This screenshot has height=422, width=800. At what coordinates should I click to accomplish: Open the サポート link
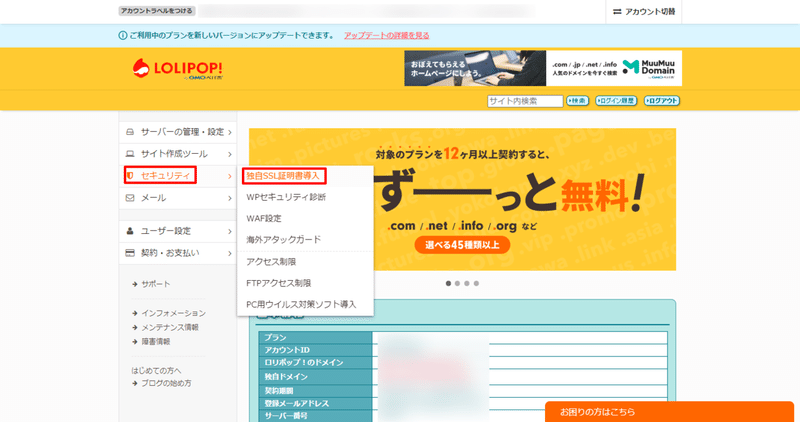click(x=156, y=284)
